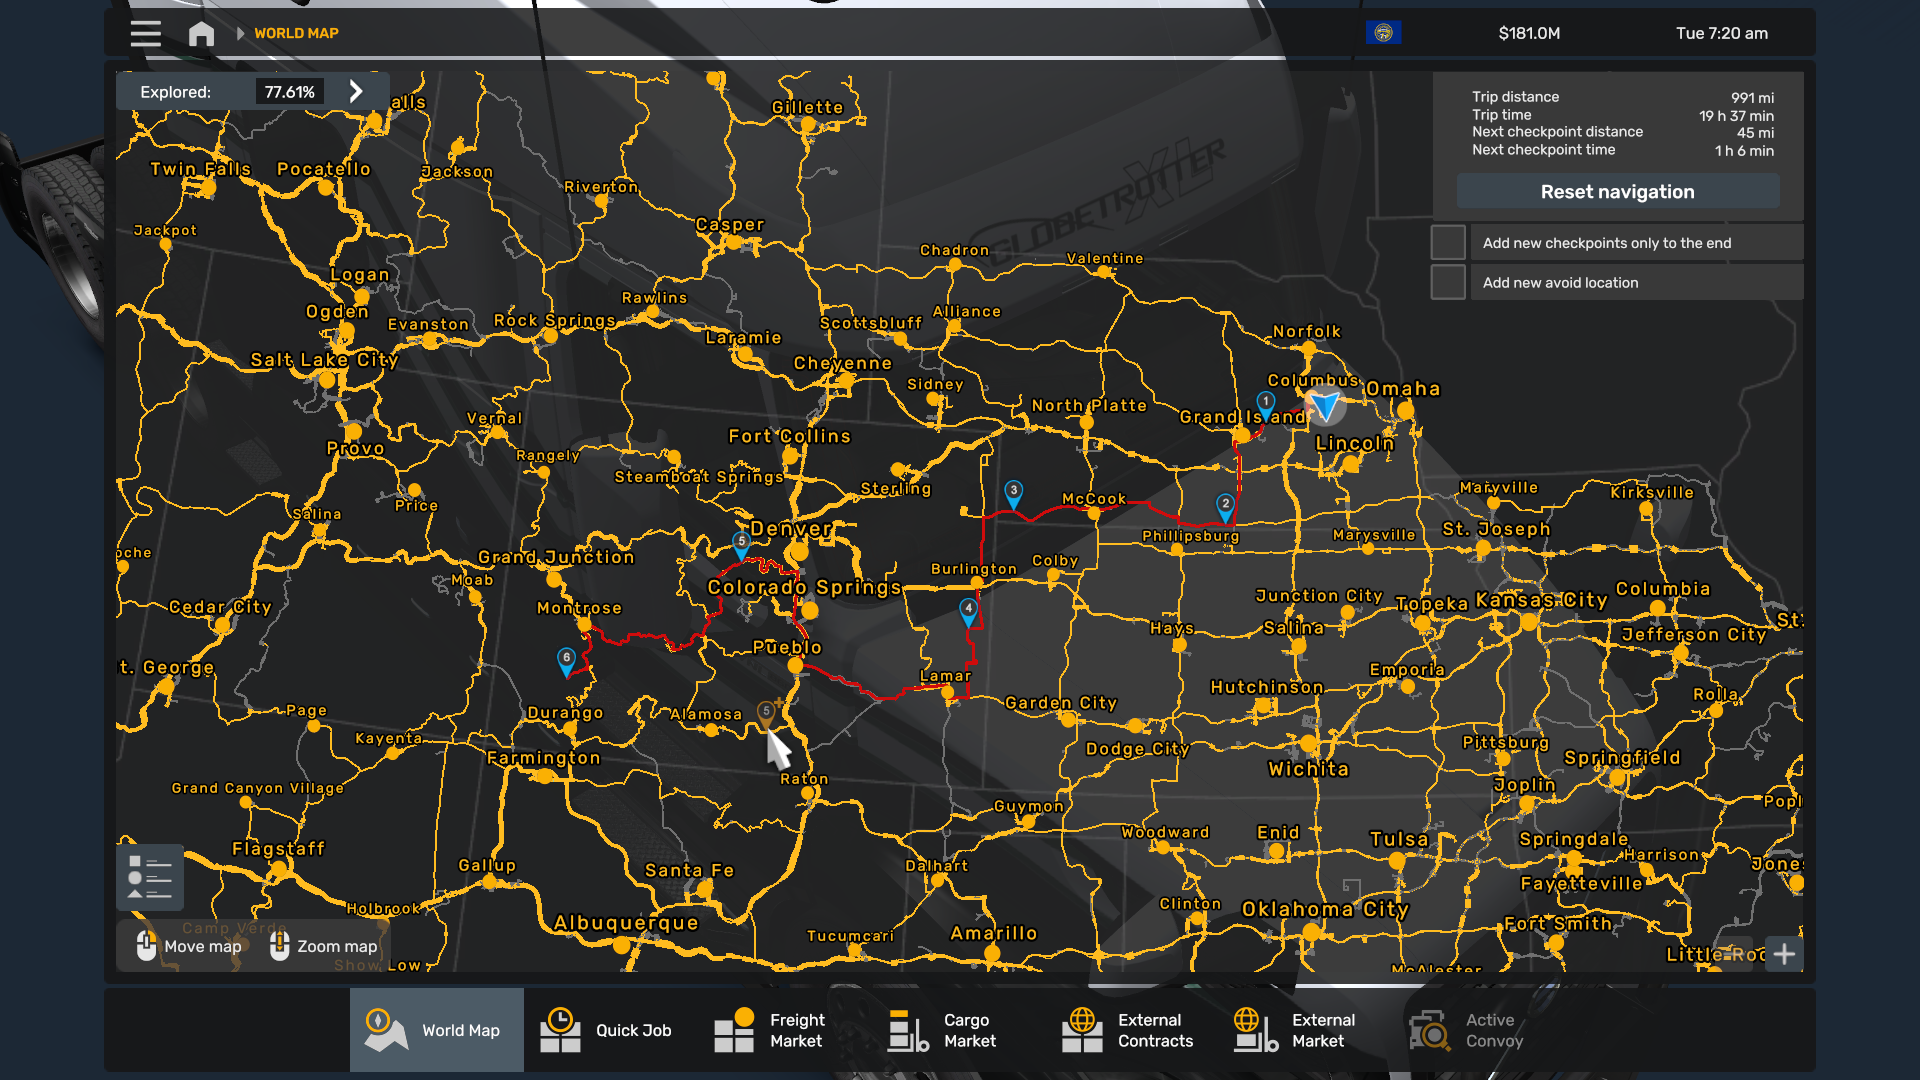This screenshot has height=1080, width=1920.
Task: Click the truck position arrow near Omaha
Action: click(x=1325, y=405)
